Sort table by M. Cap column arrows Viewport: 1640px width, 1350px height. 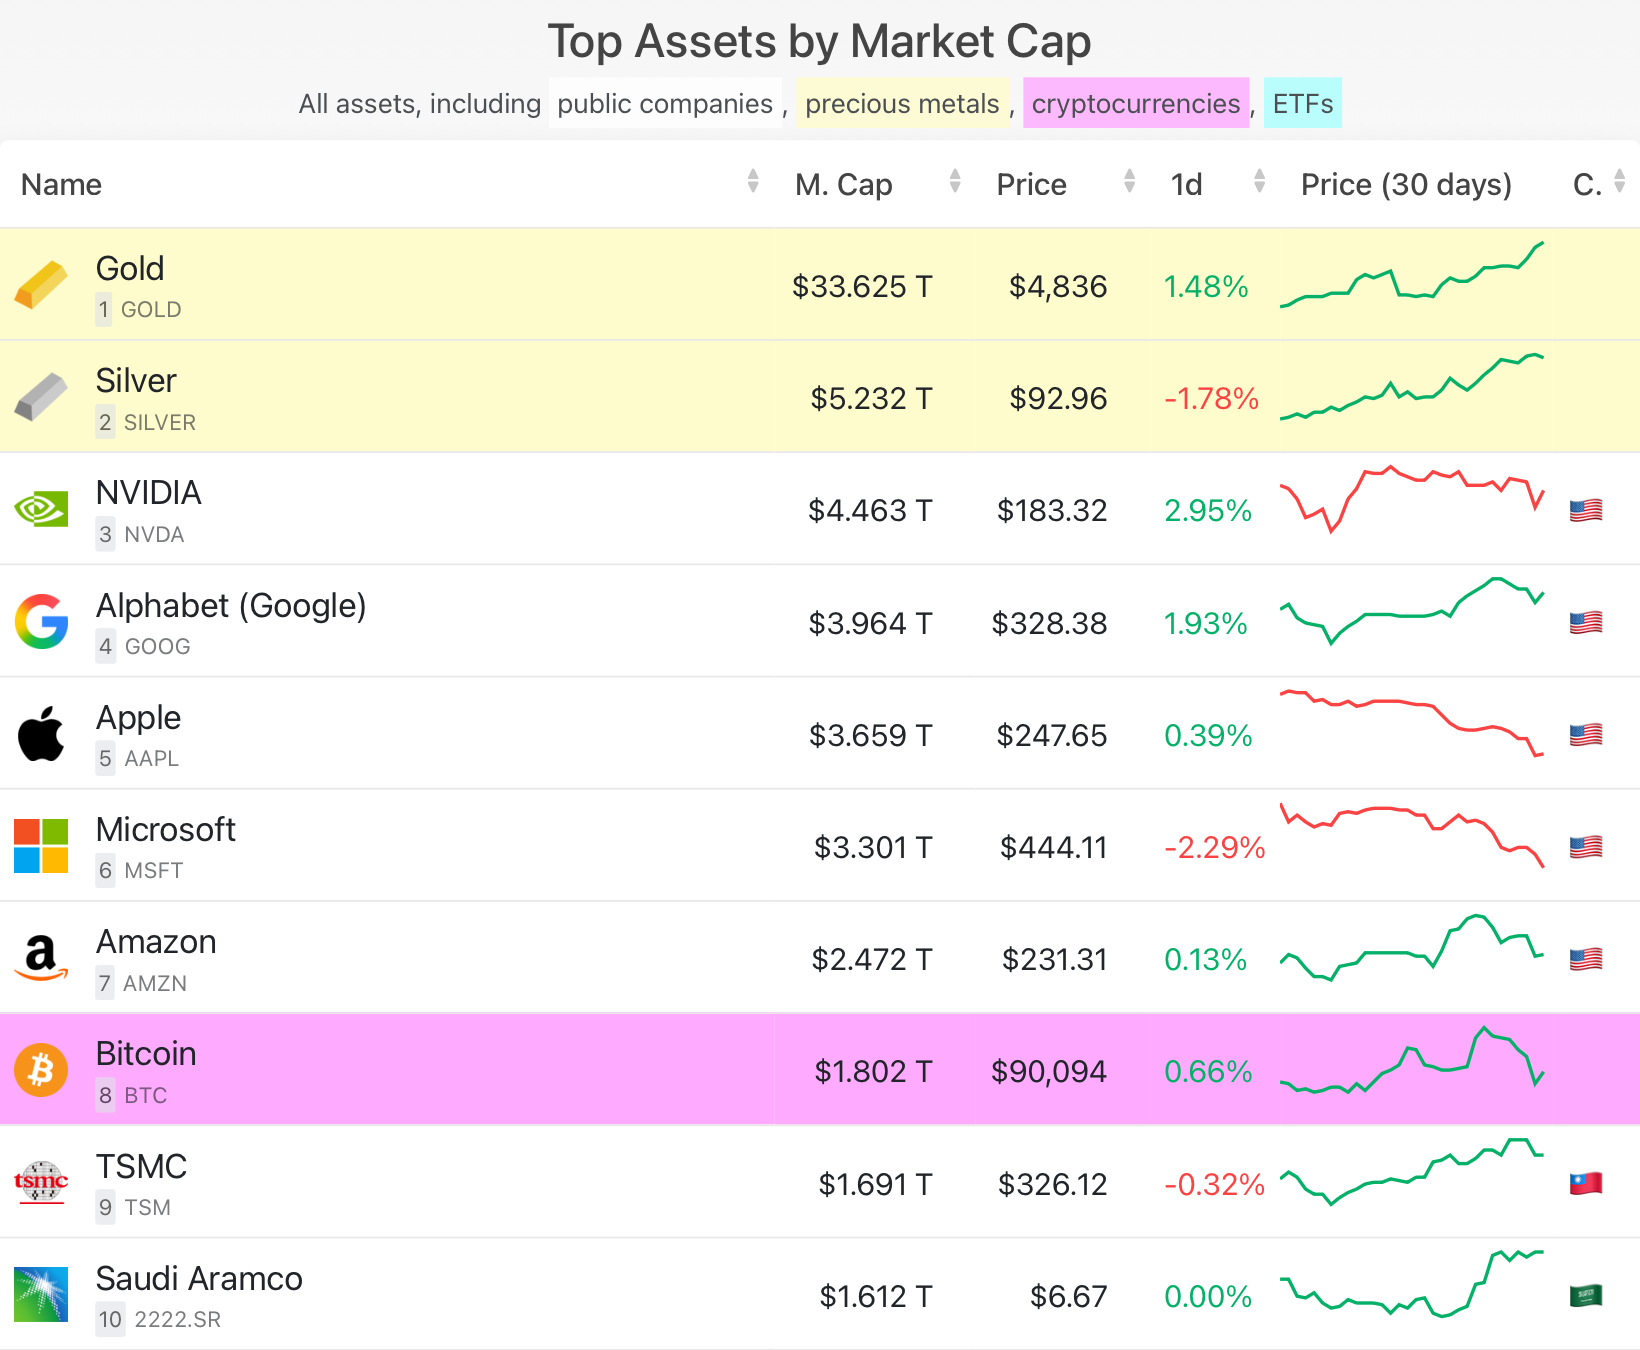tap(955, 182)
